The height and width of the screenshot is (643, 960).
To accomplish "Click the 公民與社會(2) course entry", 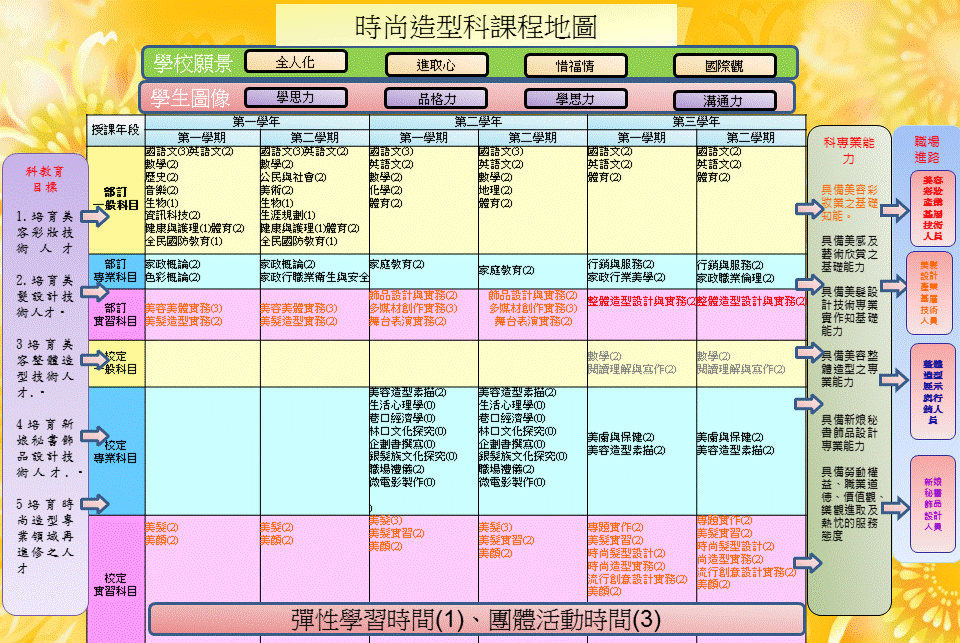I will pos(293,177).
